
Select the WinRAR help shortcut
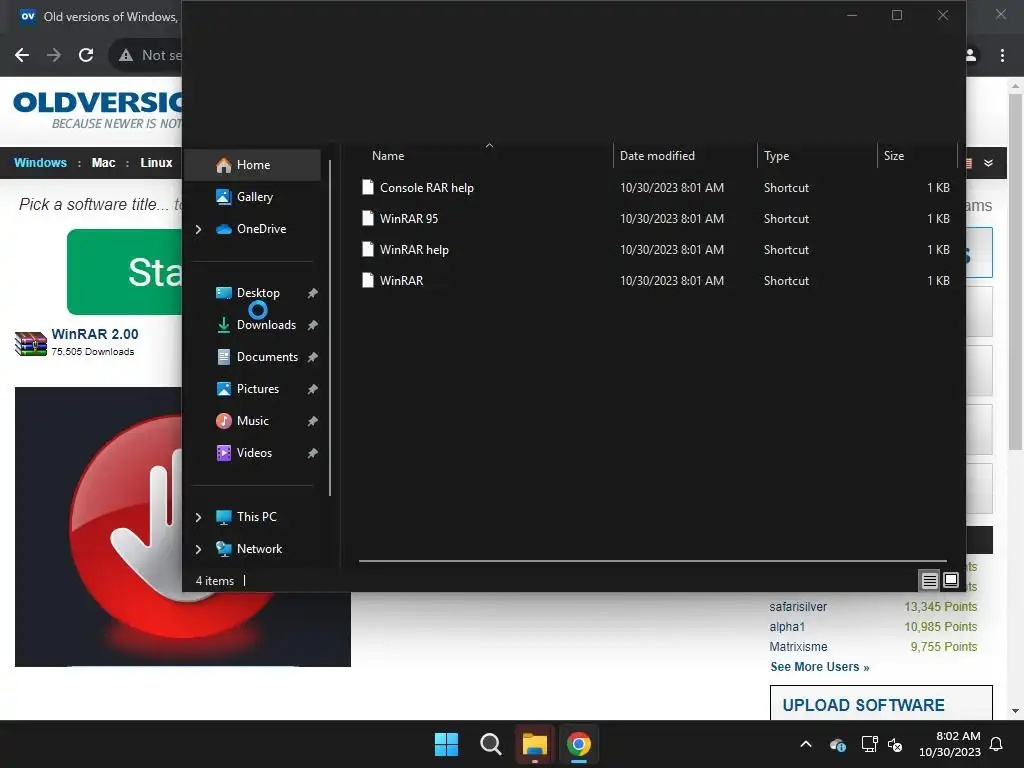click(x=656, y=250)
